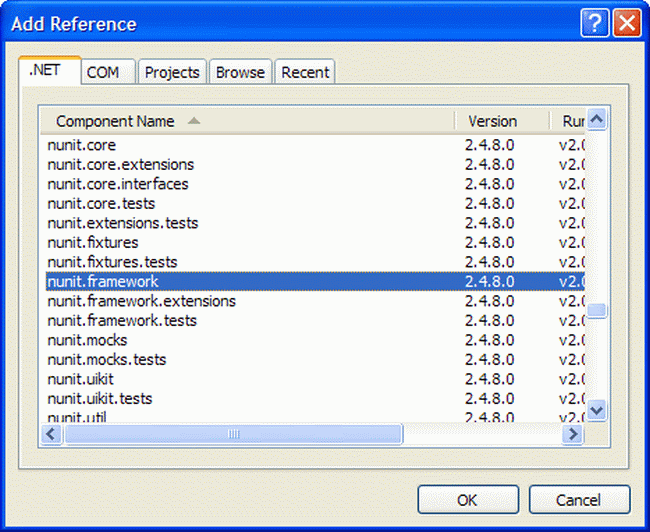Image resolution: width=650 pixels, height=532 pixels.
Task: Sort by the Version column header
Action: tap(493, 121)
